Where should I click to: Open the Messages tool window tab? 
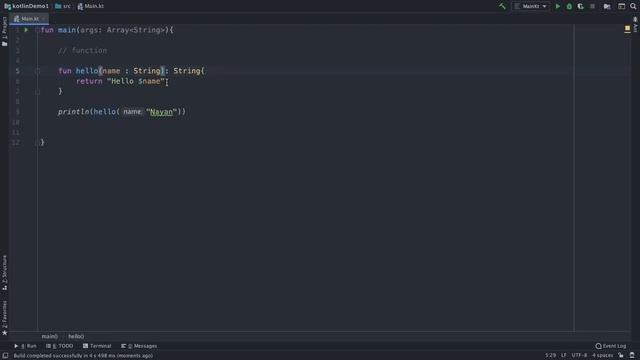(139, 346)
